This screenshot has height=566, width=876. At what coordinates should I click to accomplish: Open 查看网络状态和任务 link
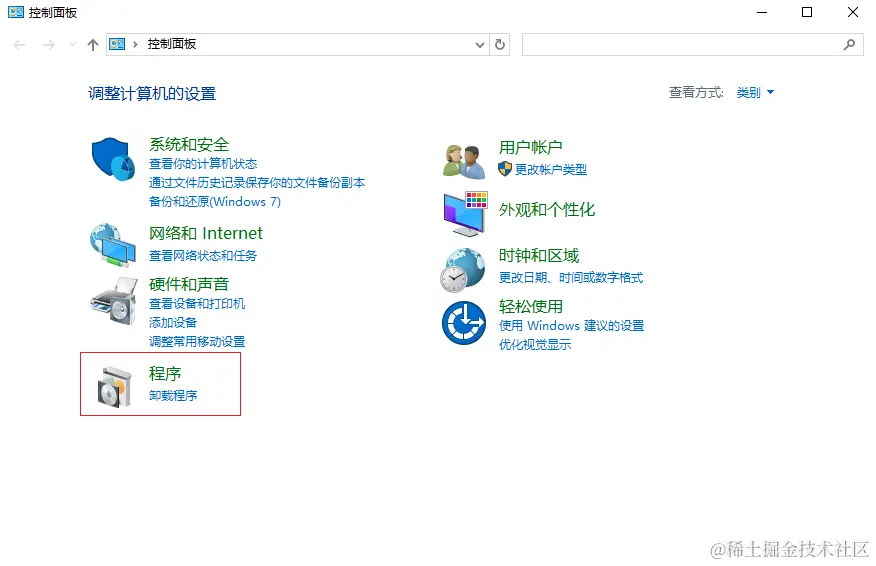tap(203, 255)
